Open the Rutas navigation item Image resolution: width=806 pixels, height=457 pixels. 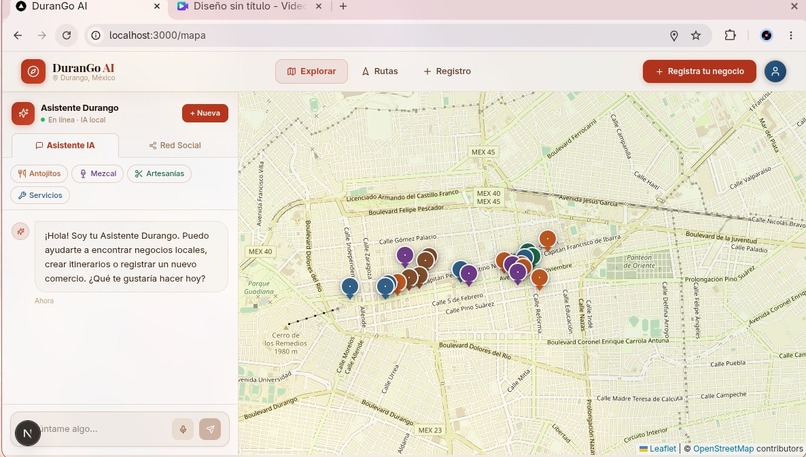[380, 71]
